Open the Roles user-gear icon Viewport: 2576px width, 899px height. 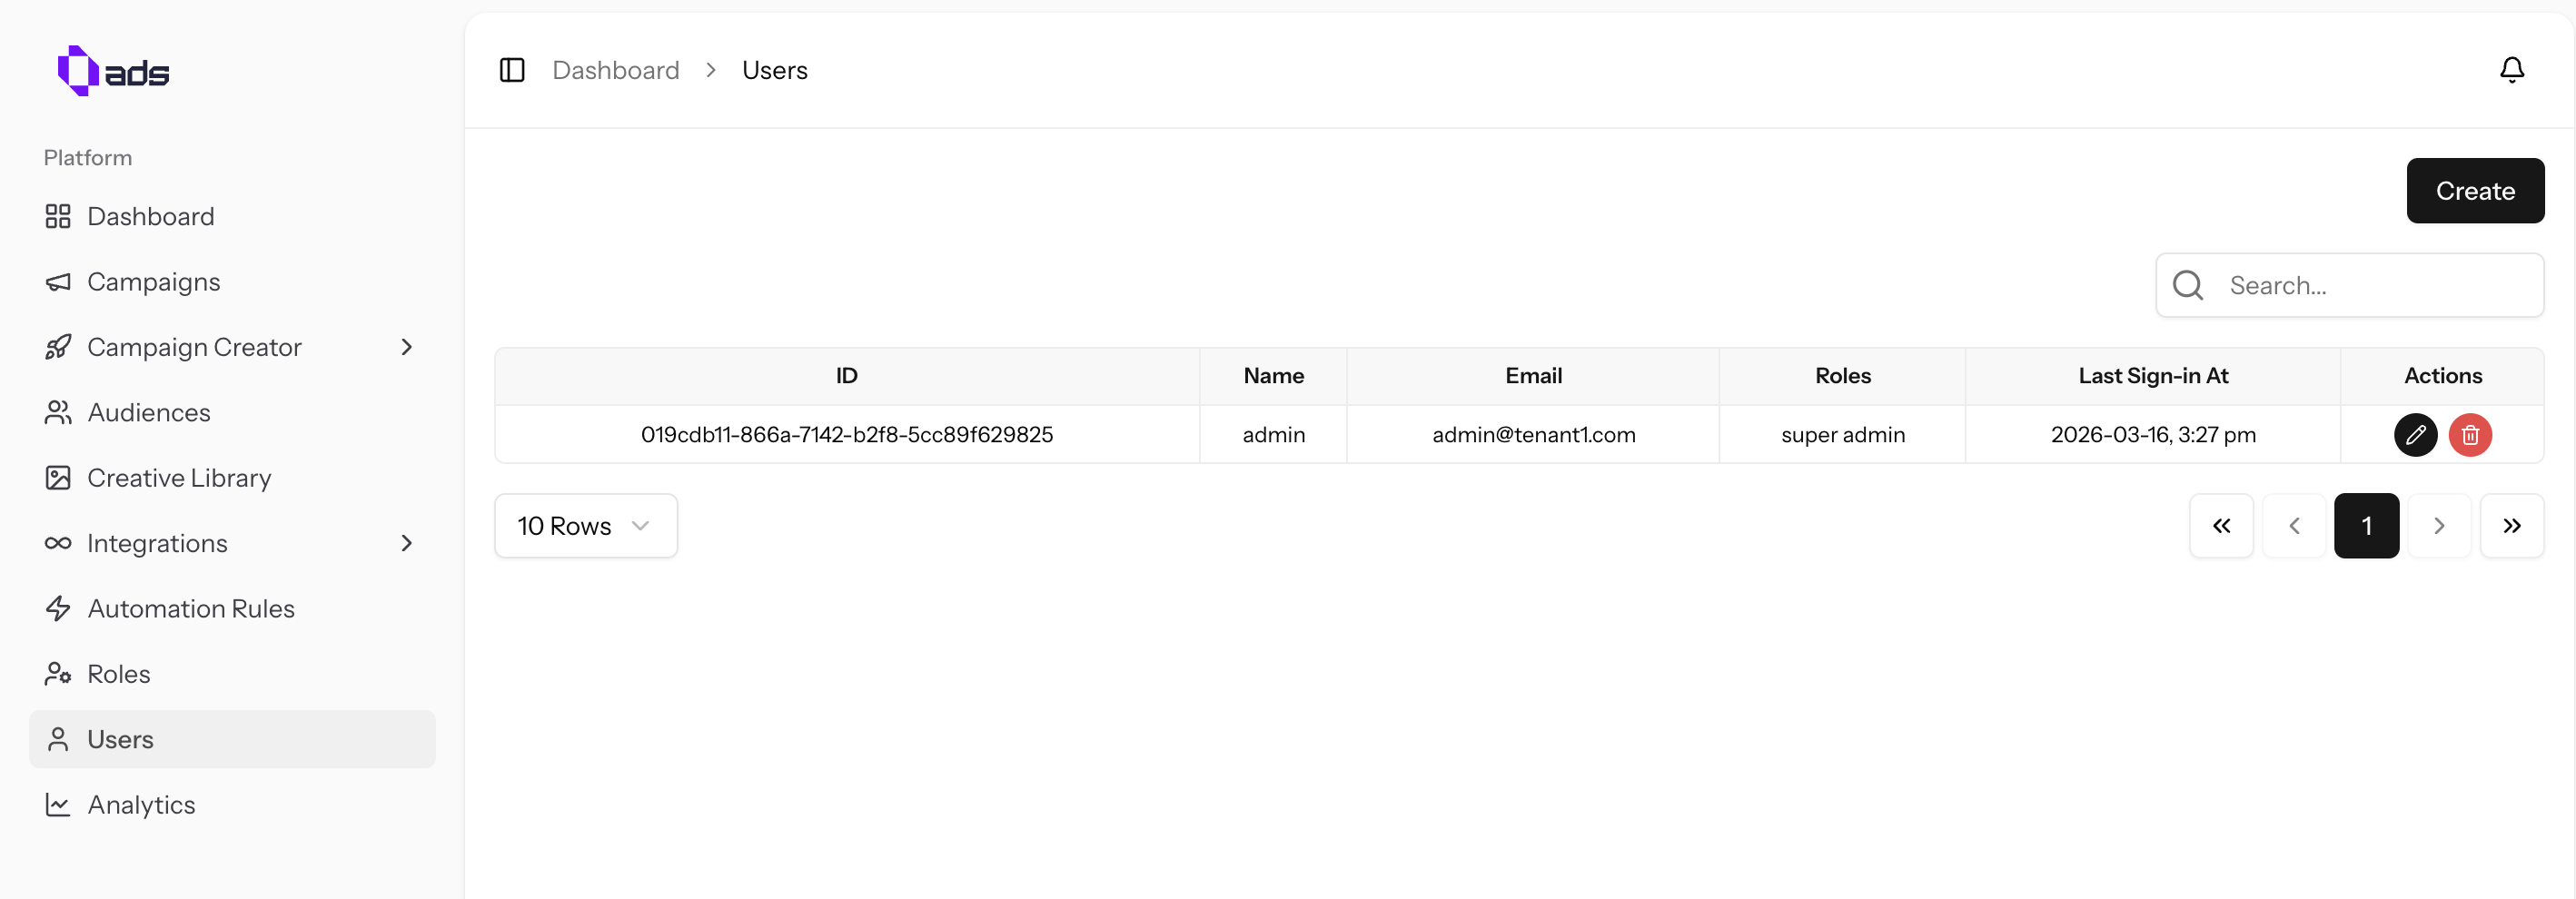click(x=58, y=674)
